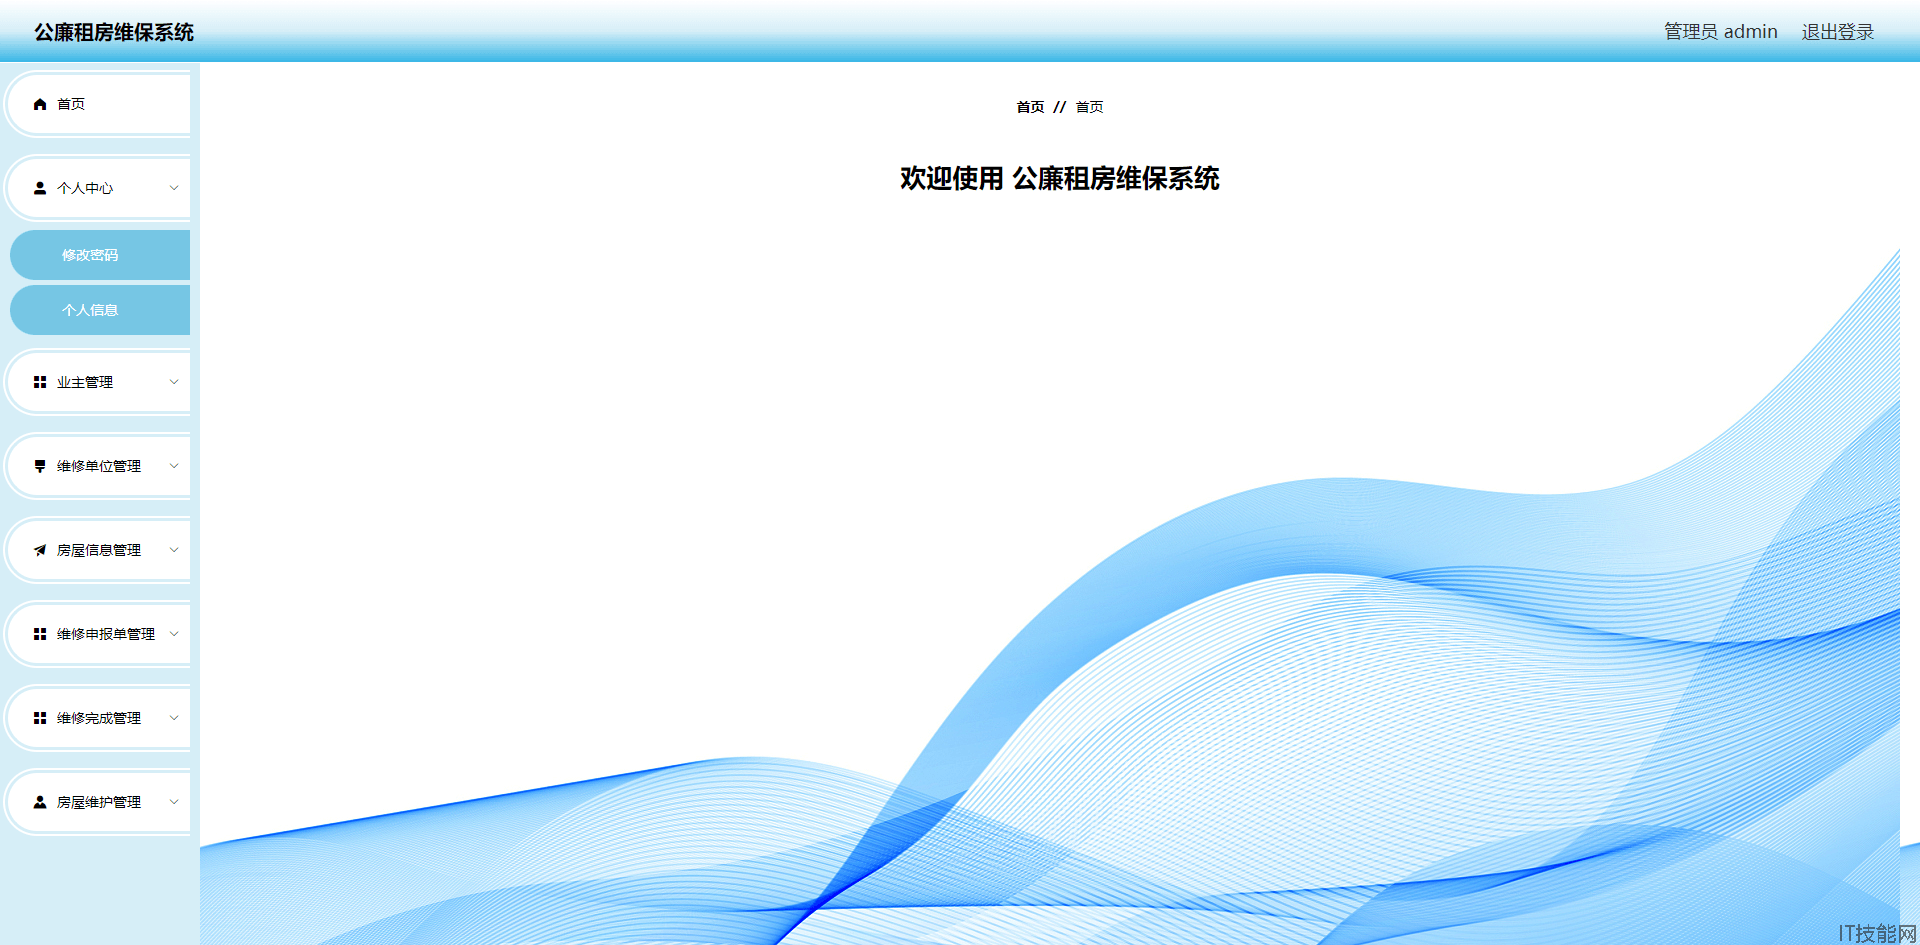
Task: Expand the 维修完成管理 chevron
Action: click(174, 718)
